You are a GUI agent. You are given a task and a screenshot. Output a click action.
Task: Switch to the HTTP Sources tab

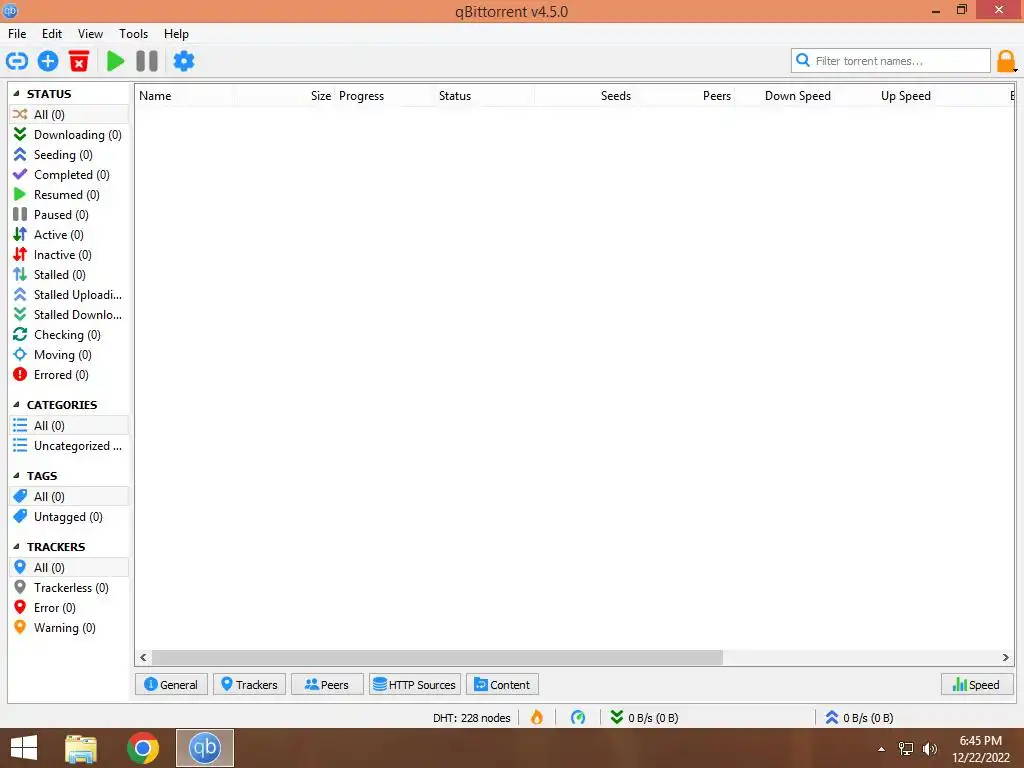(415, 684)
